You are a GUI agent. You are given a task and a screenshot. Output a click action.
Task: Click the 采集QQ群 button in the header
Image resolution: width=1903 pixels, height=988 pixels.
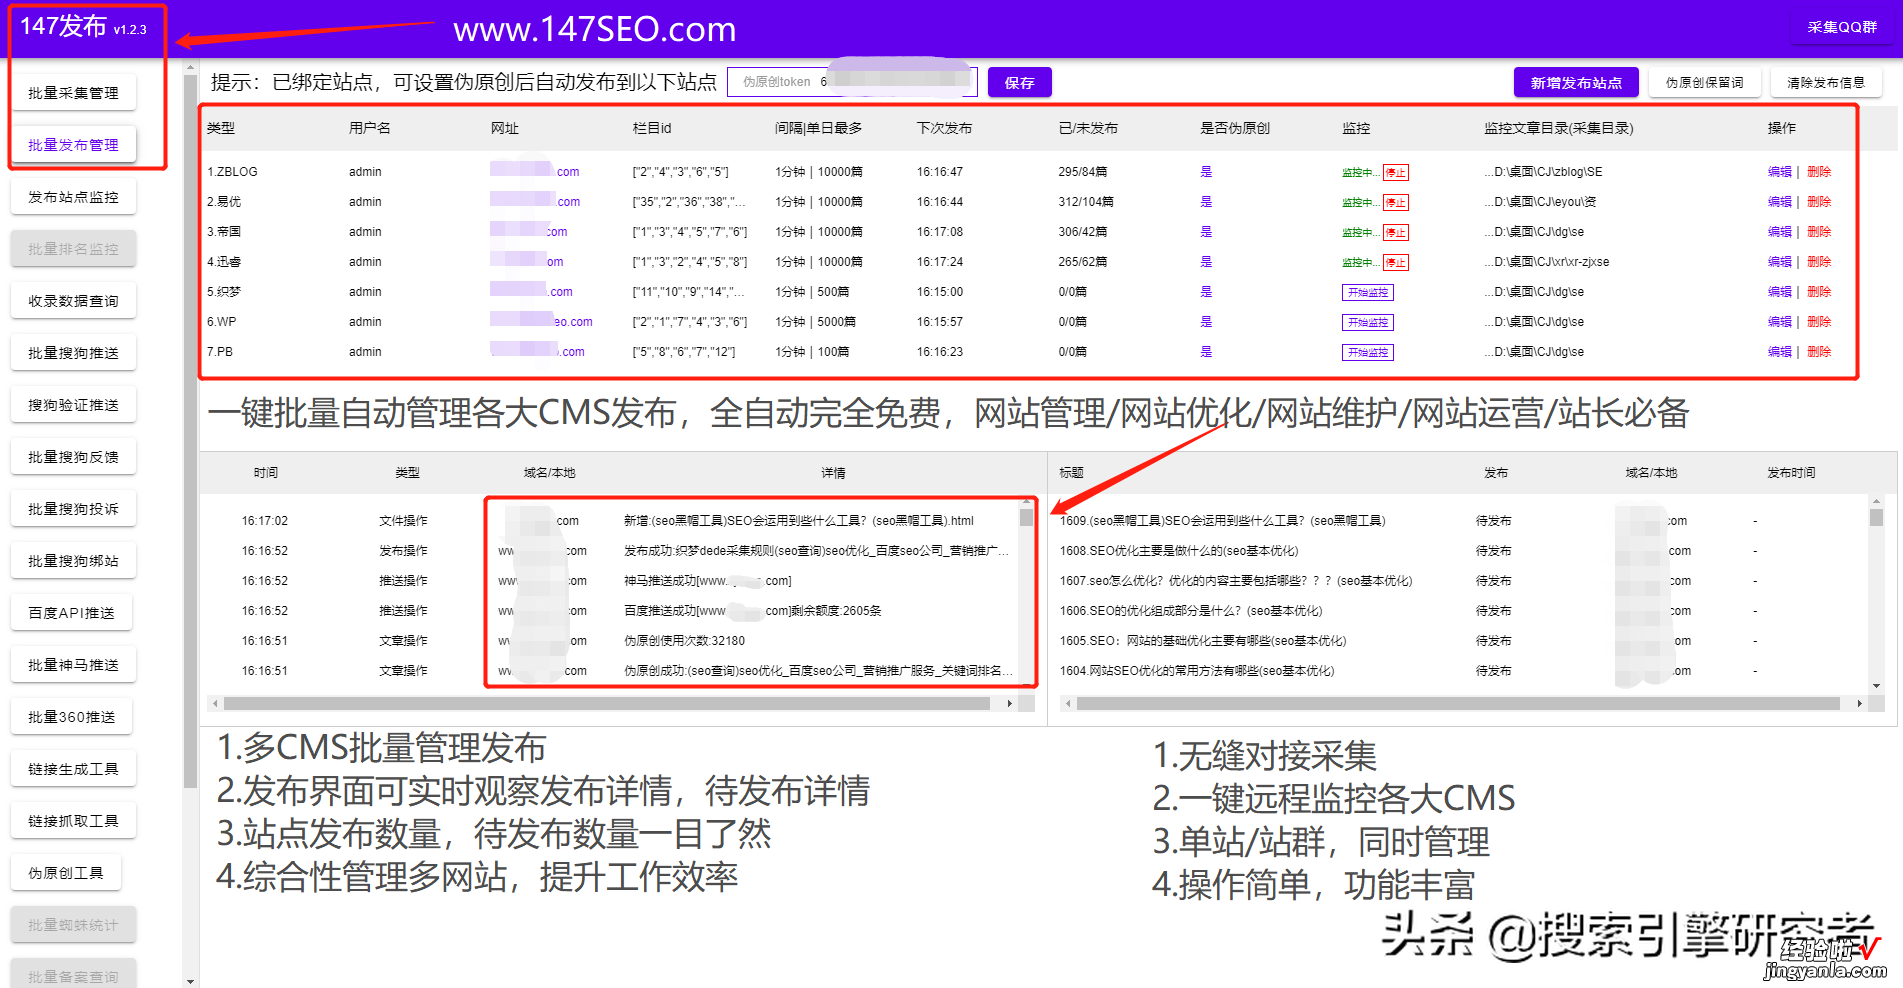click(1842, 27)
